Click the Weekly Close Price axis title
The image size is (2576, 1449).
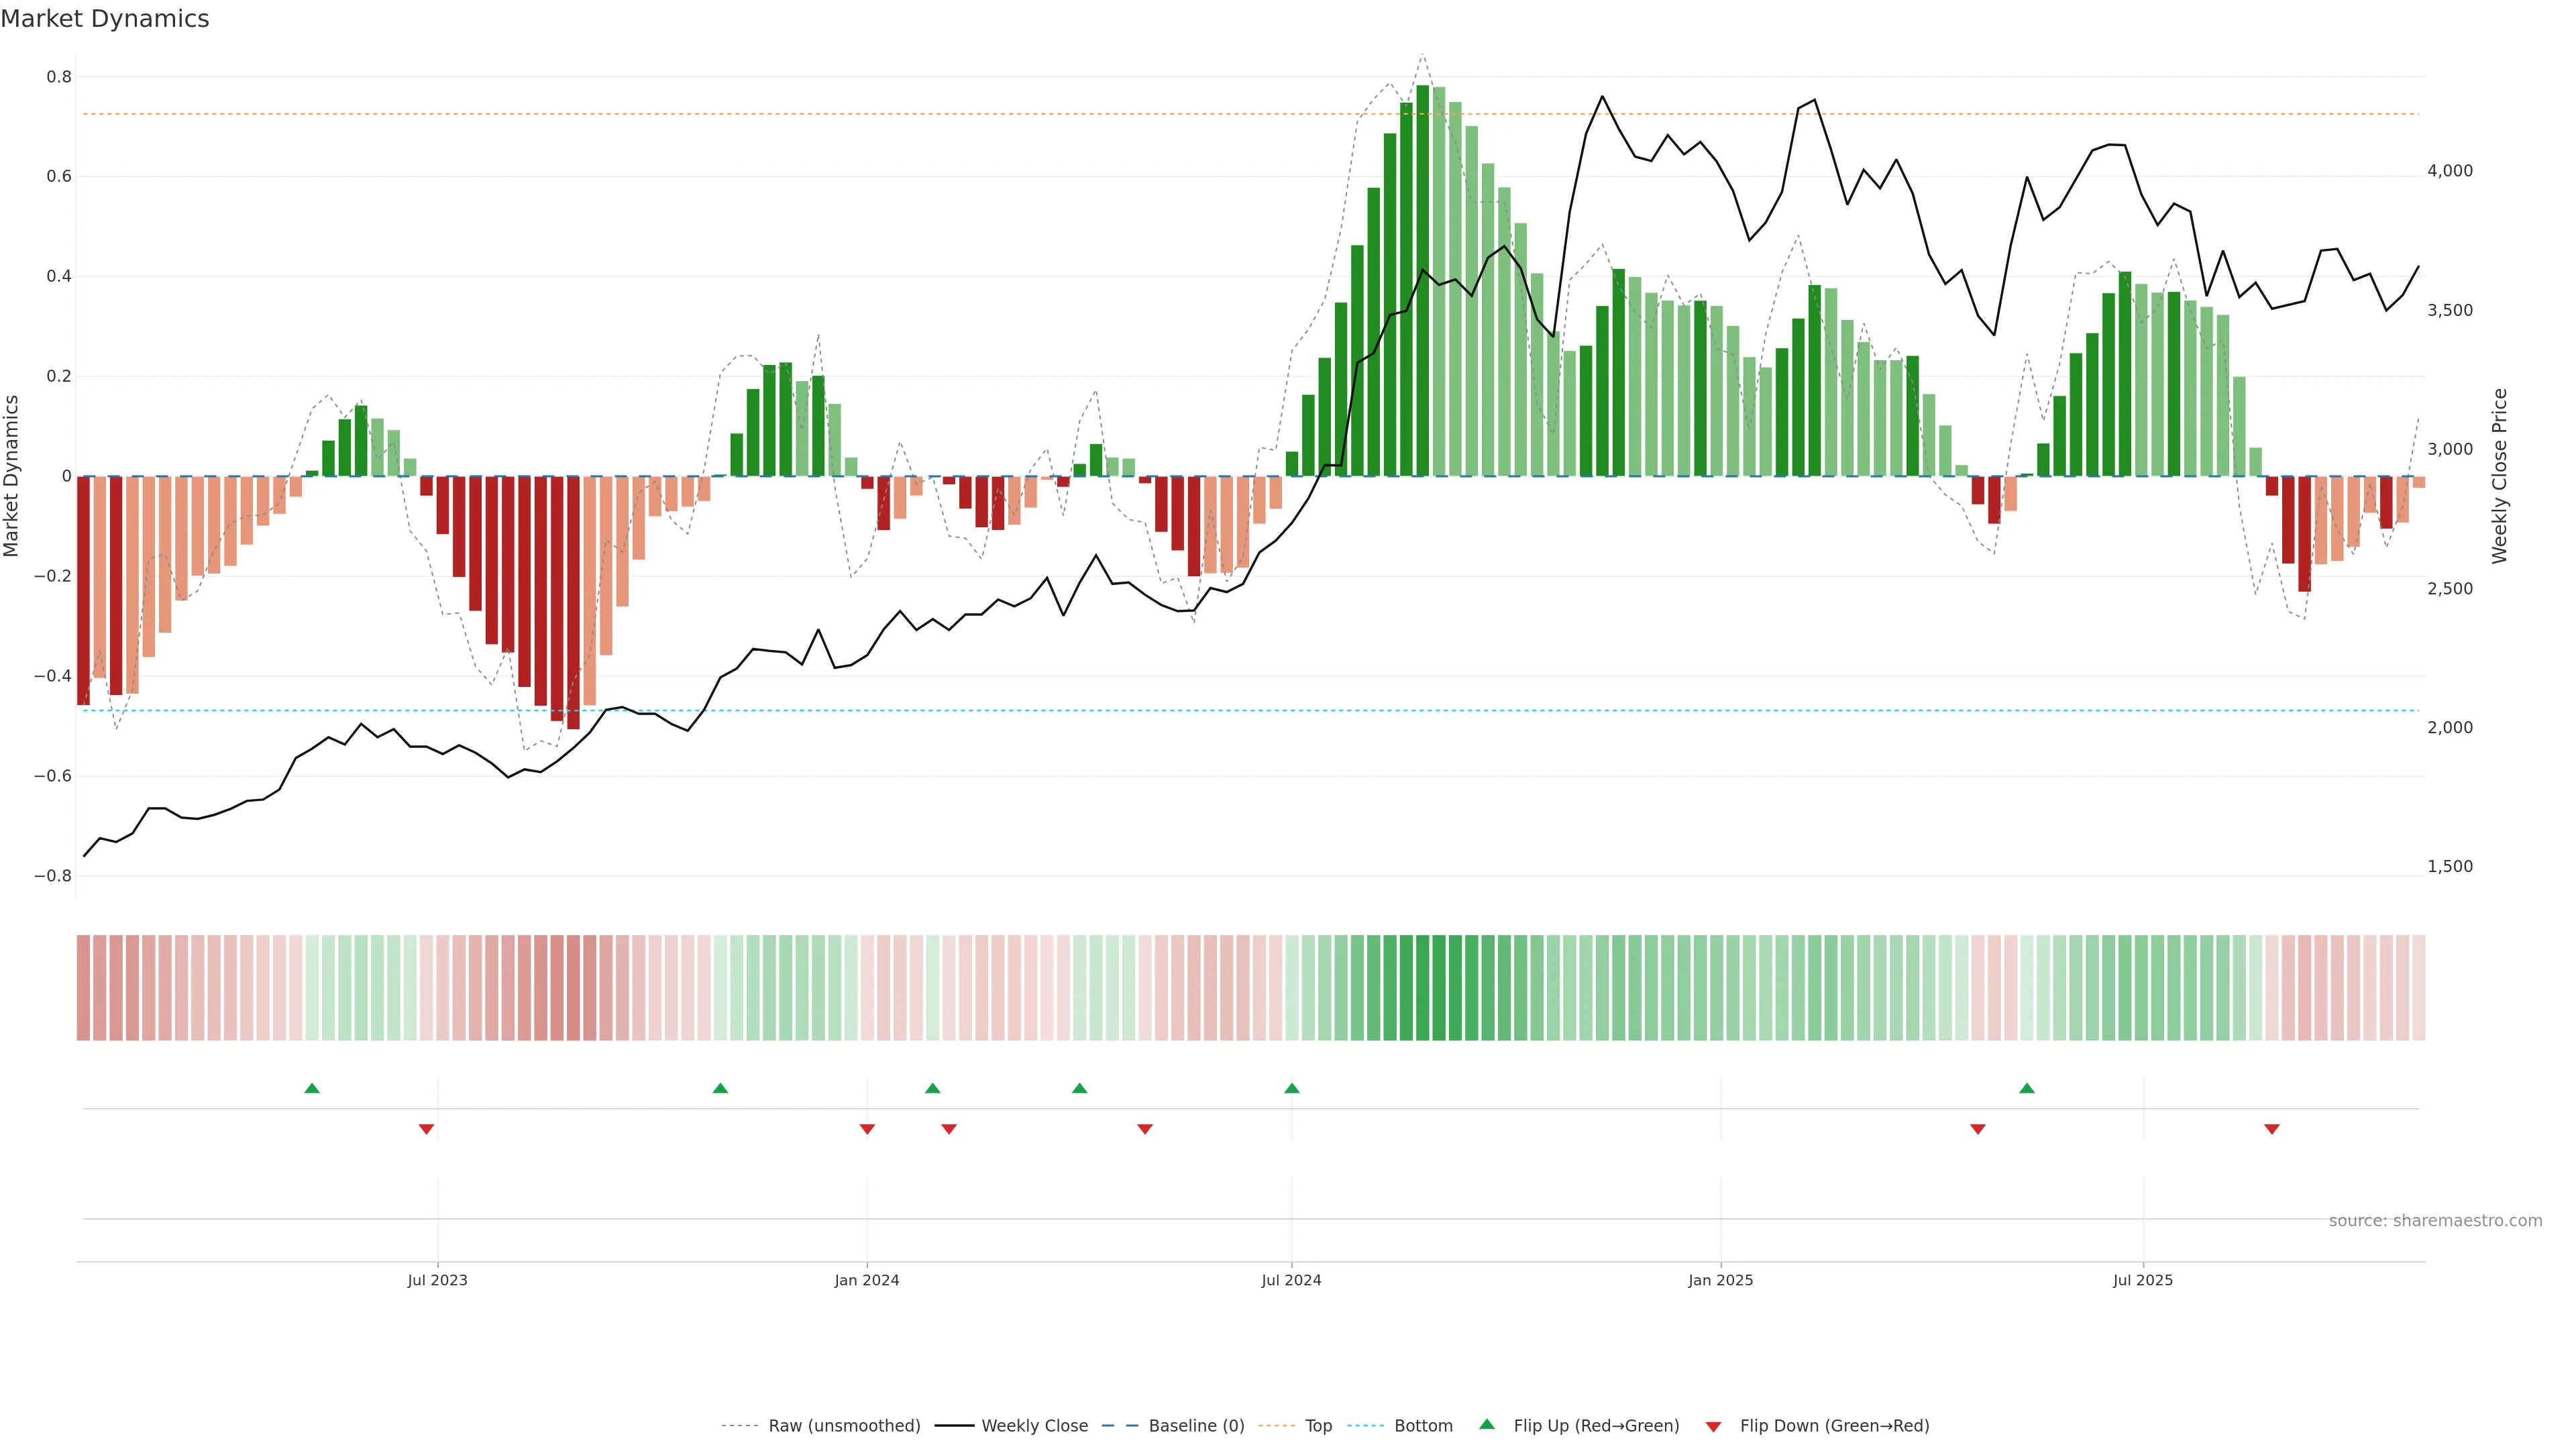tap(2500, 476)
